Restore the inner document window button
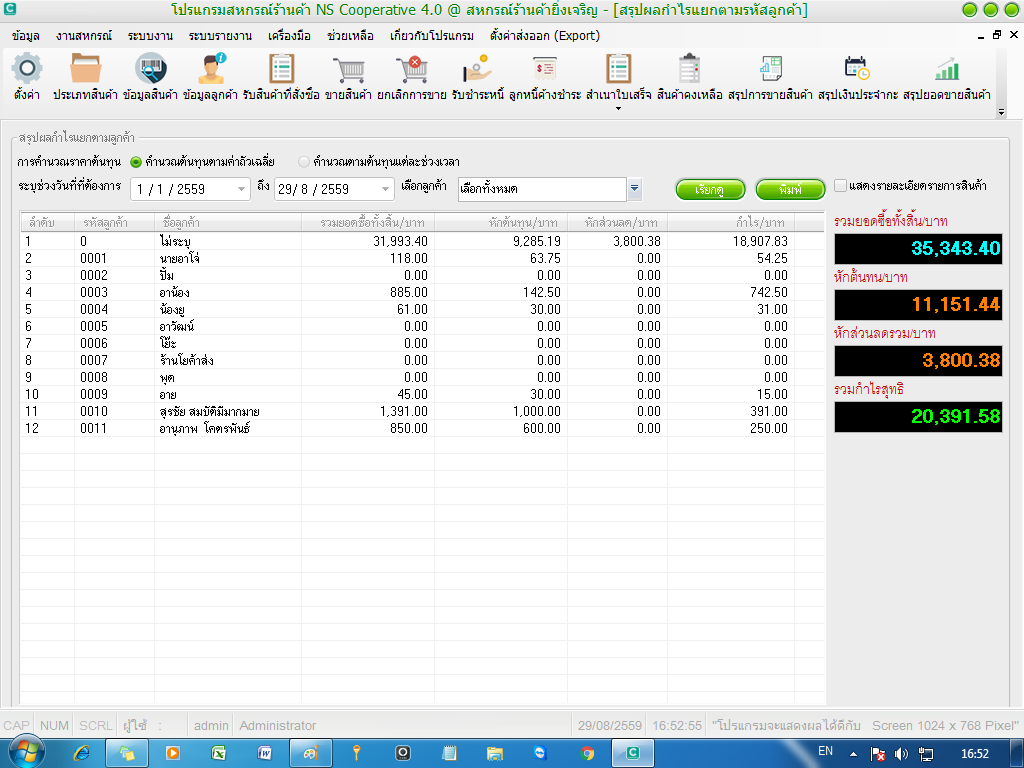Viewport: 1024px width, 768px height. click(997, 35)
